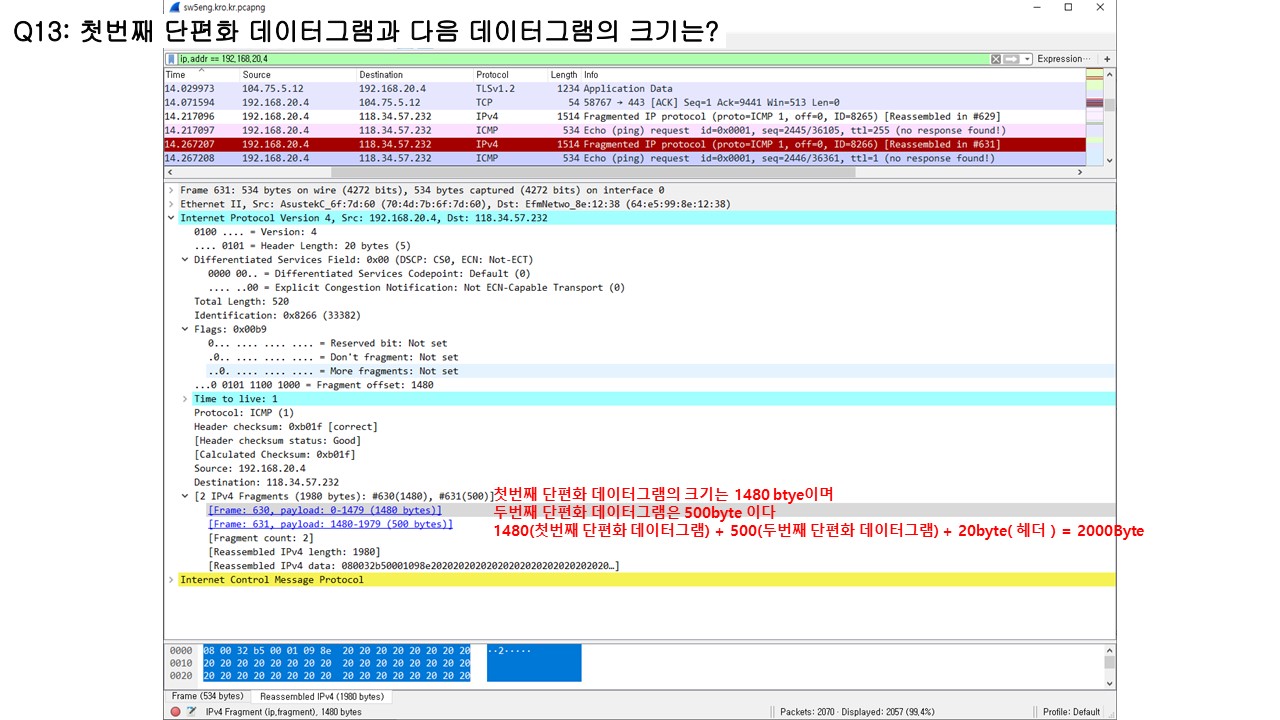The height and width of the screenshot is (720, 1280).
Task: Sort by the Length column header
Action: (x=563, y=75)
